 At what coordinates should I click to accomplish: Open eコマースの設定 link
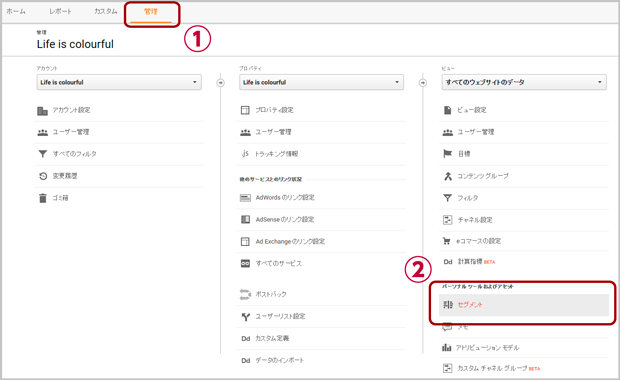coord(479,241)
